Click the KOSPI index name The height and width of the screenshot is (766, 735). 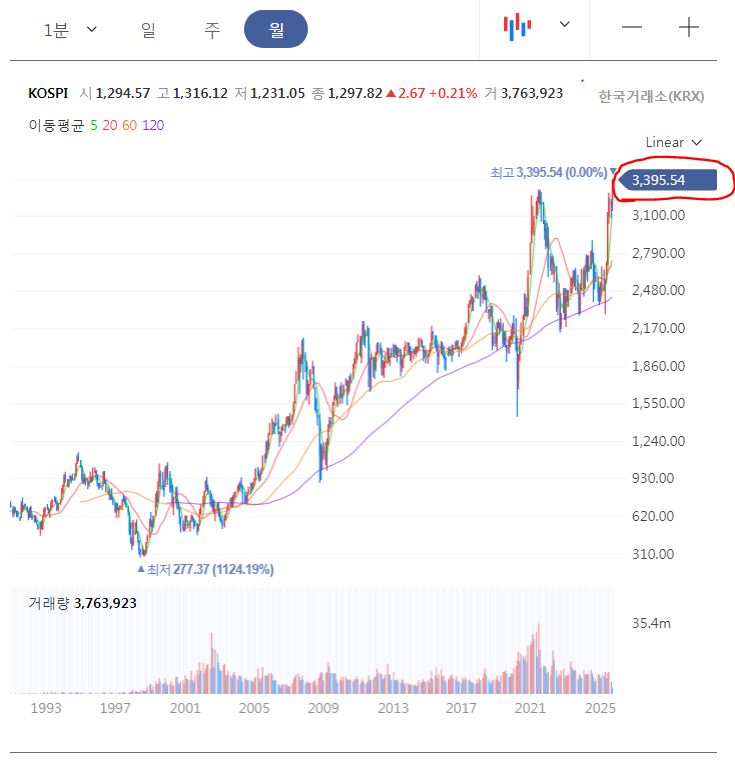click(x=47, y=93)
